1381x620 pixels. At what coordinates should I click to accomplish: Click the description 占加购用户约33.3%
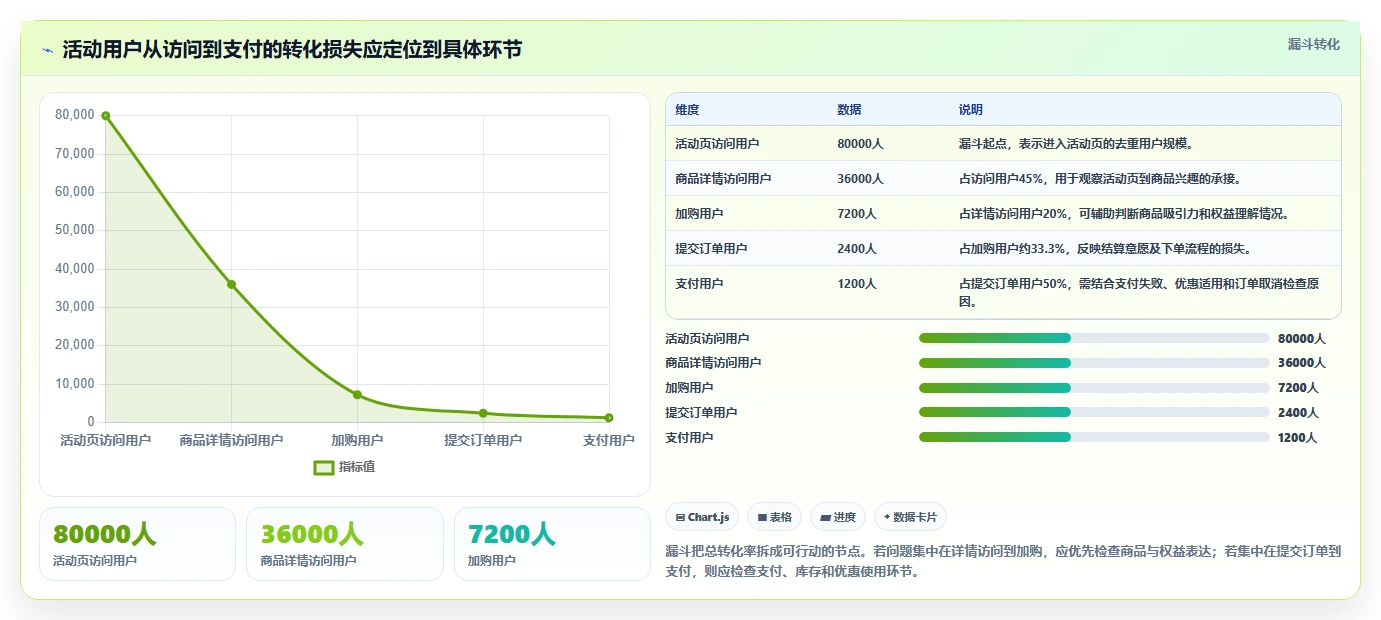[1105, 249]
